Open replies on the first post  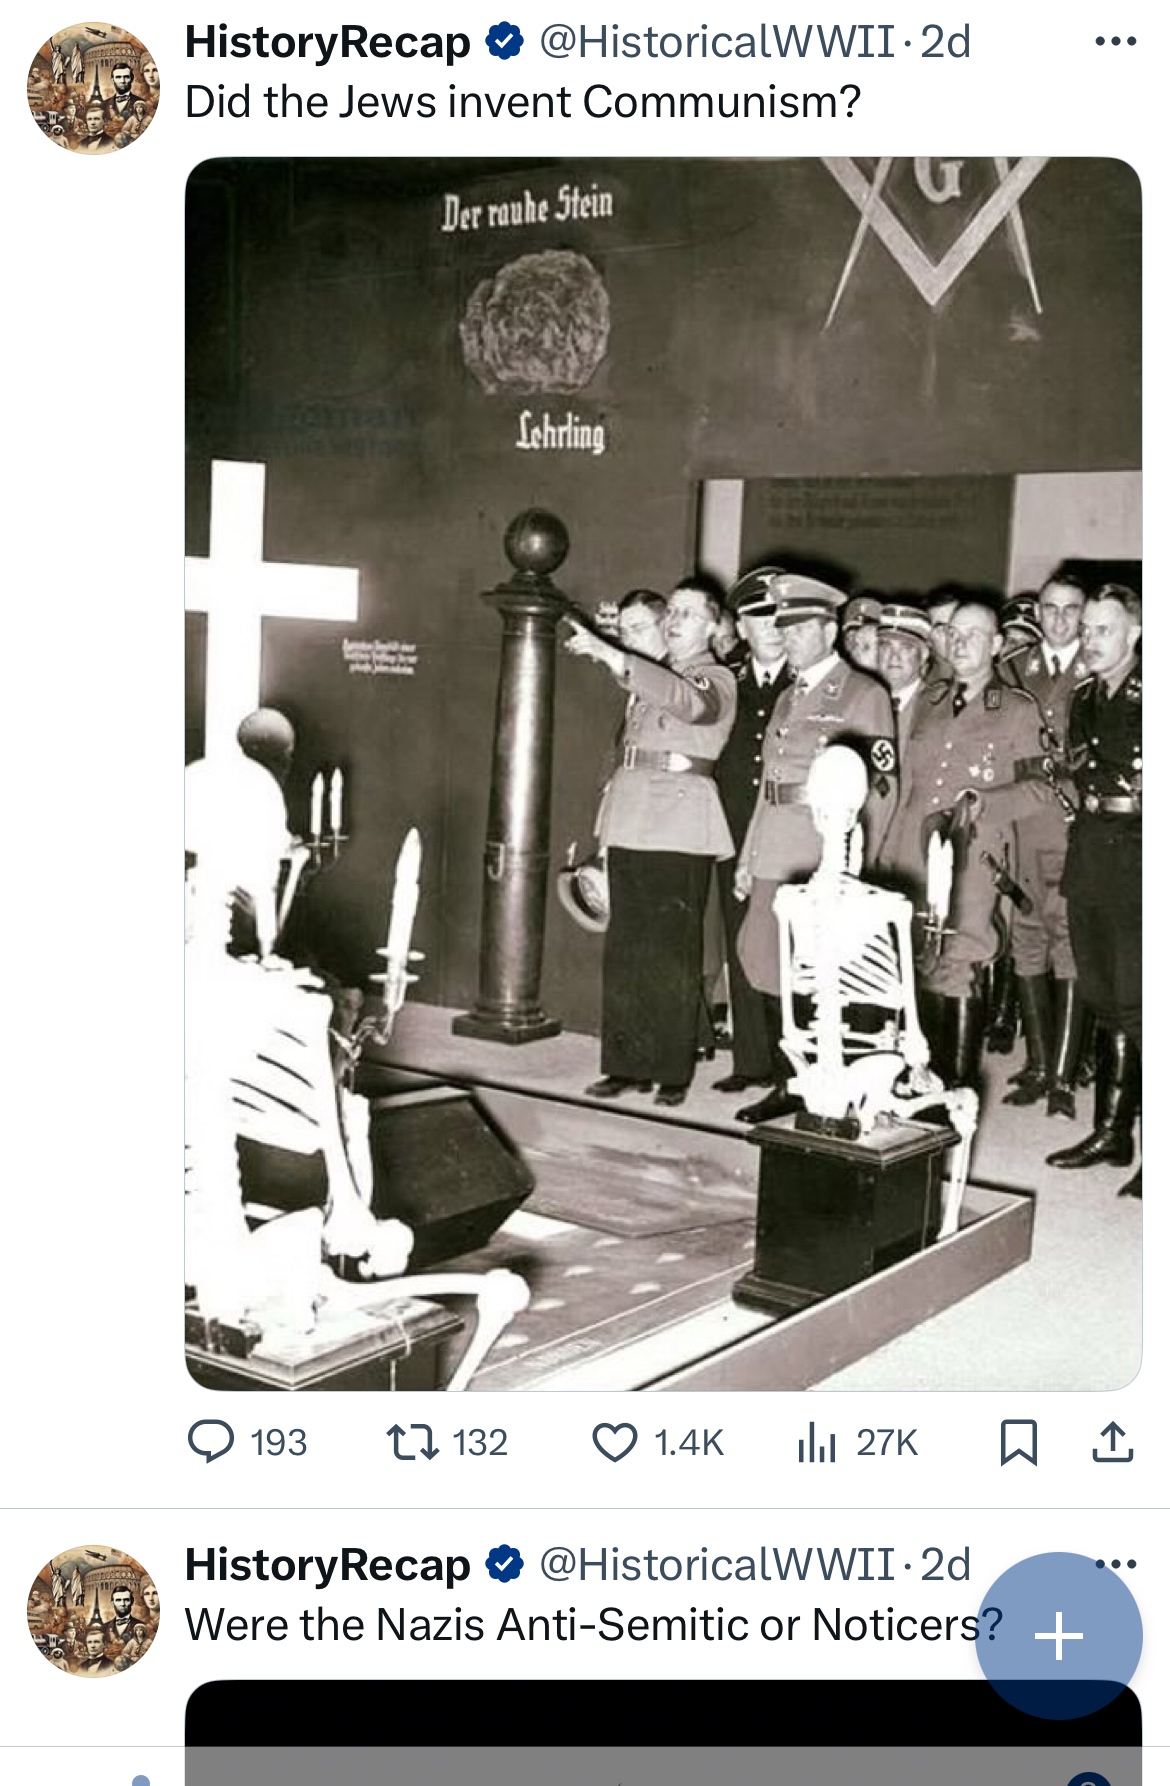pyautogui.click(x=247, y=1442)
